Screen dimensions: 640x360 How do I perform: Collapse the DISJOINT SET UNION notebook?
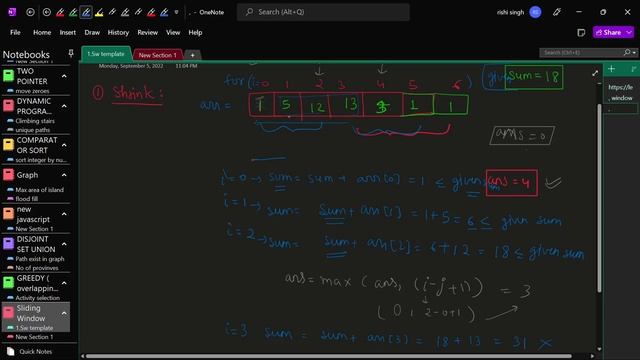pos(64,244)
